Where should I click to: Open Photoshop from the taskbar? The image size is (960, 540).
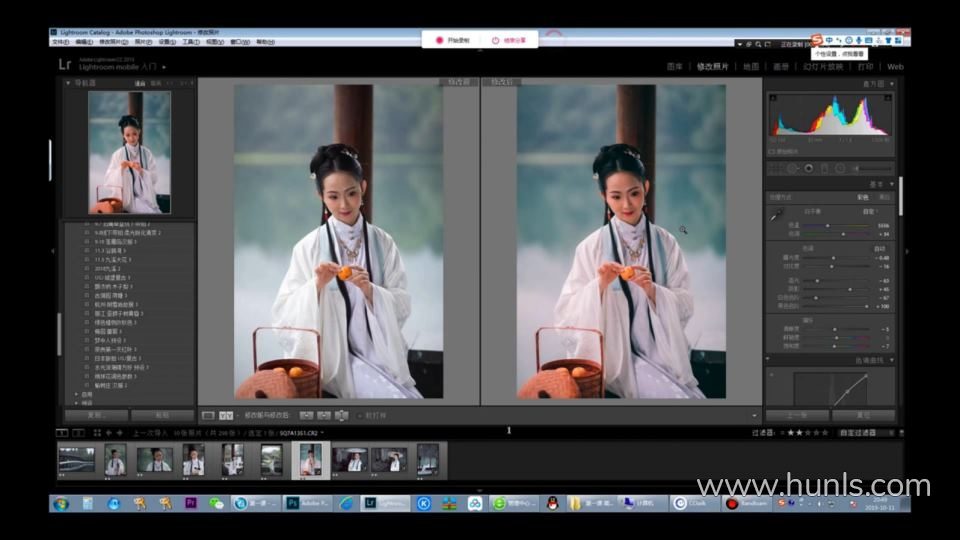click(x=309, y=503)
